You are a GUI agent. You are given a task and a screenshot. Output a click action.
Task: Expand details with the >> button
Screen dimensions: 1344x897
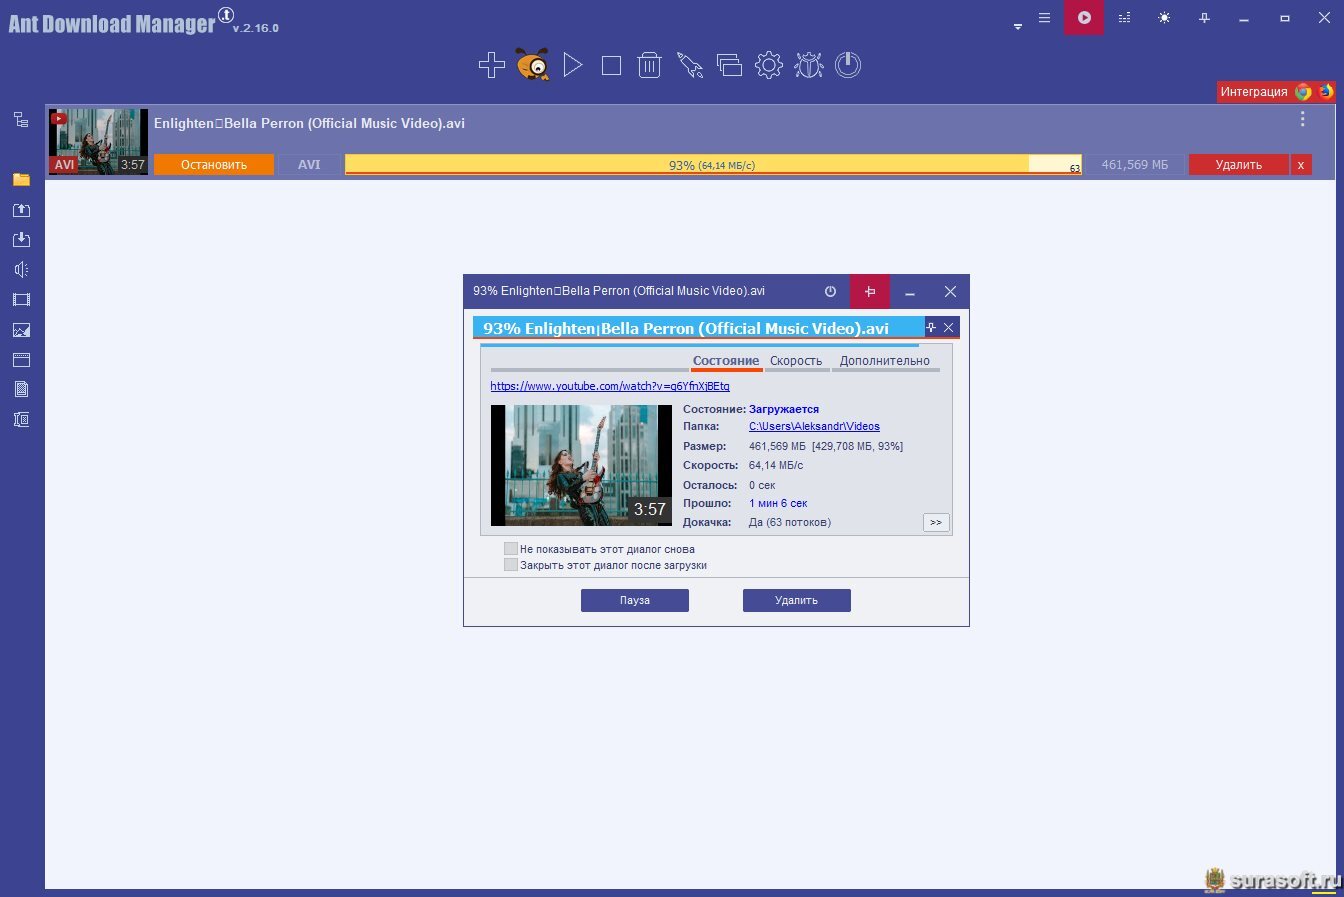point(936,522)
